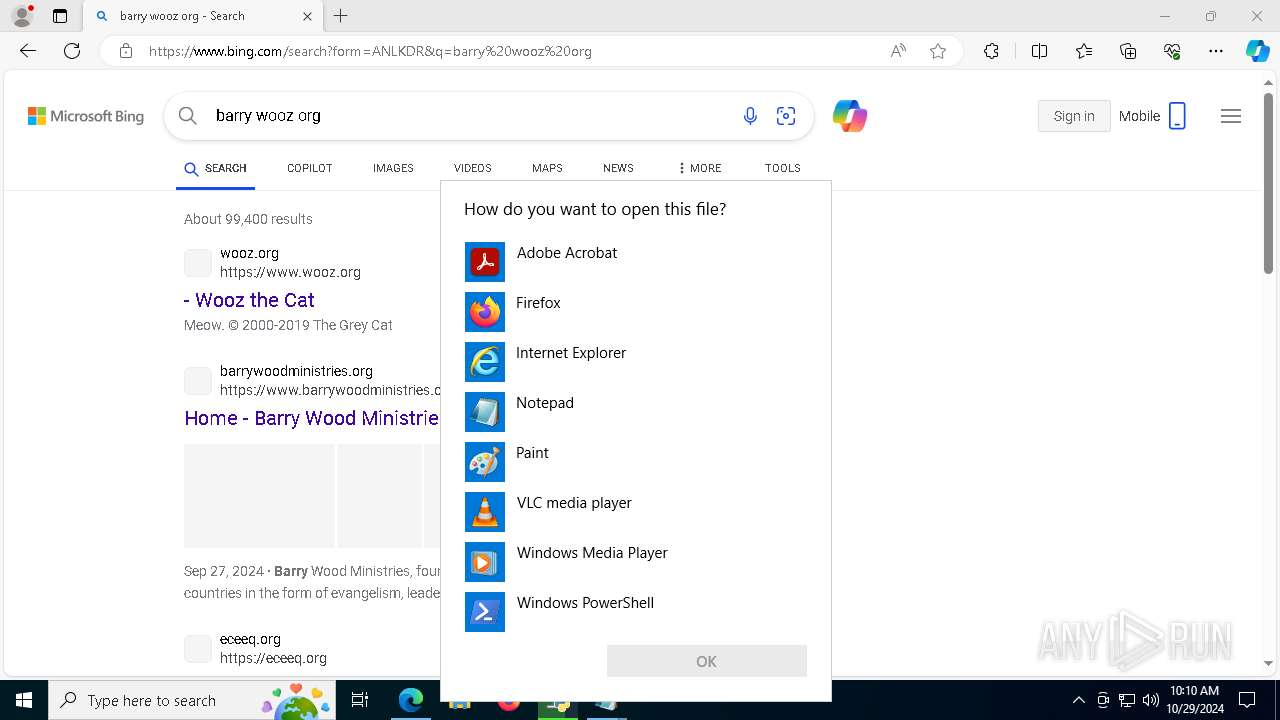Choose Firefox icon in the app list
1280x720 pixels.
coord(485,312)
